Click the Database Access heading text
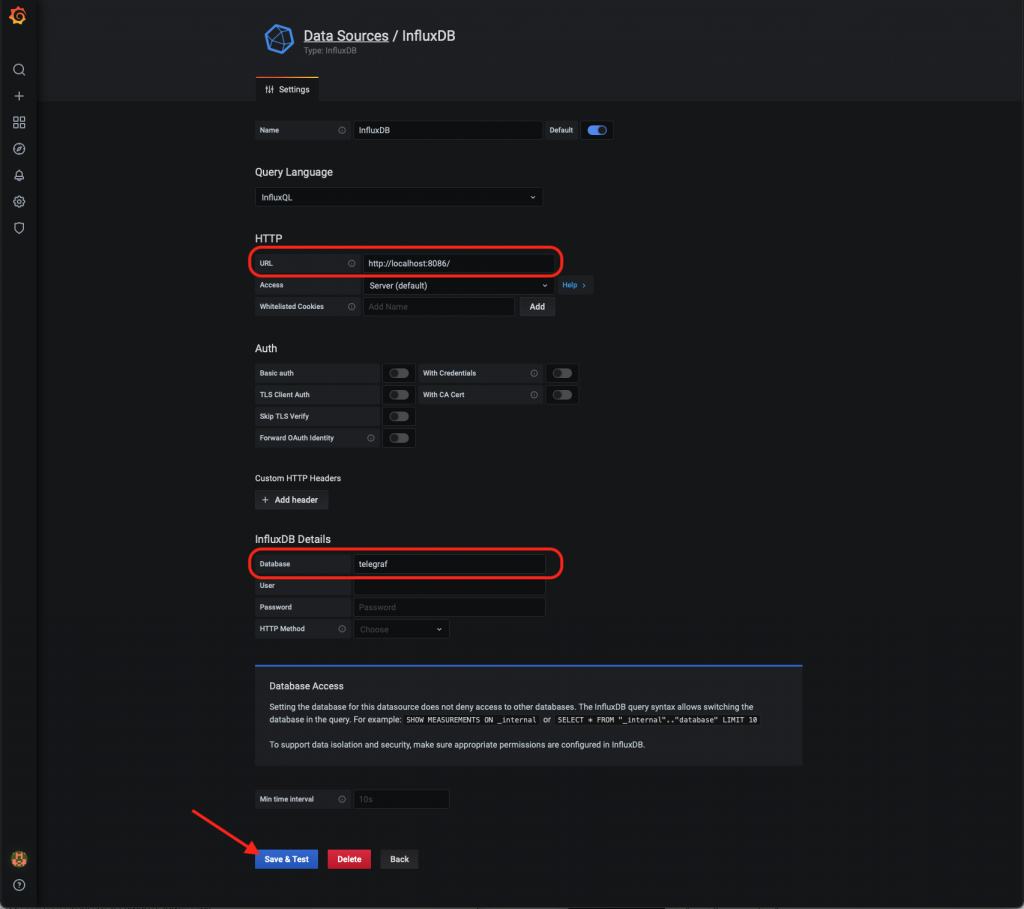 306,686
